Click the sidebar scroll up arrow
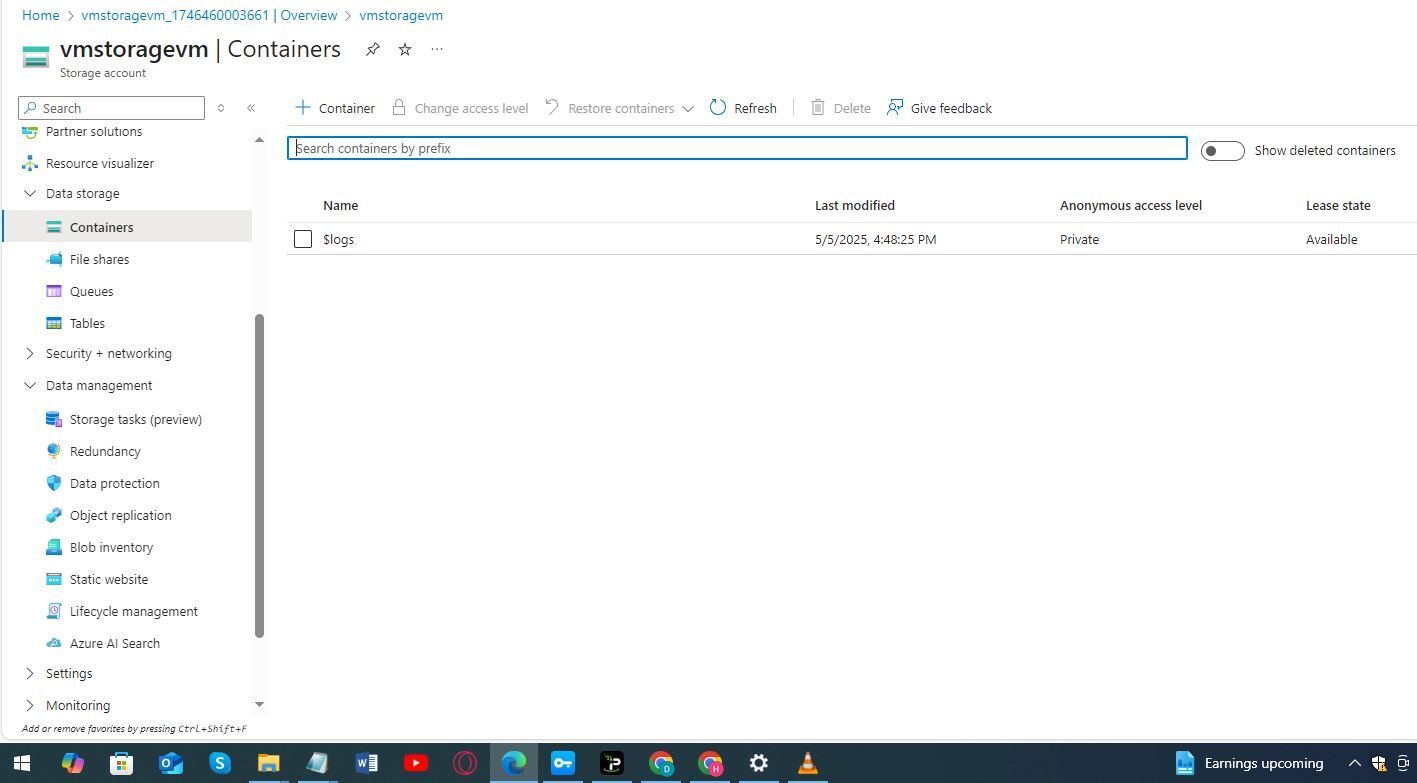The width and height of the screenshot is (1417, 783). pos(259,140)
